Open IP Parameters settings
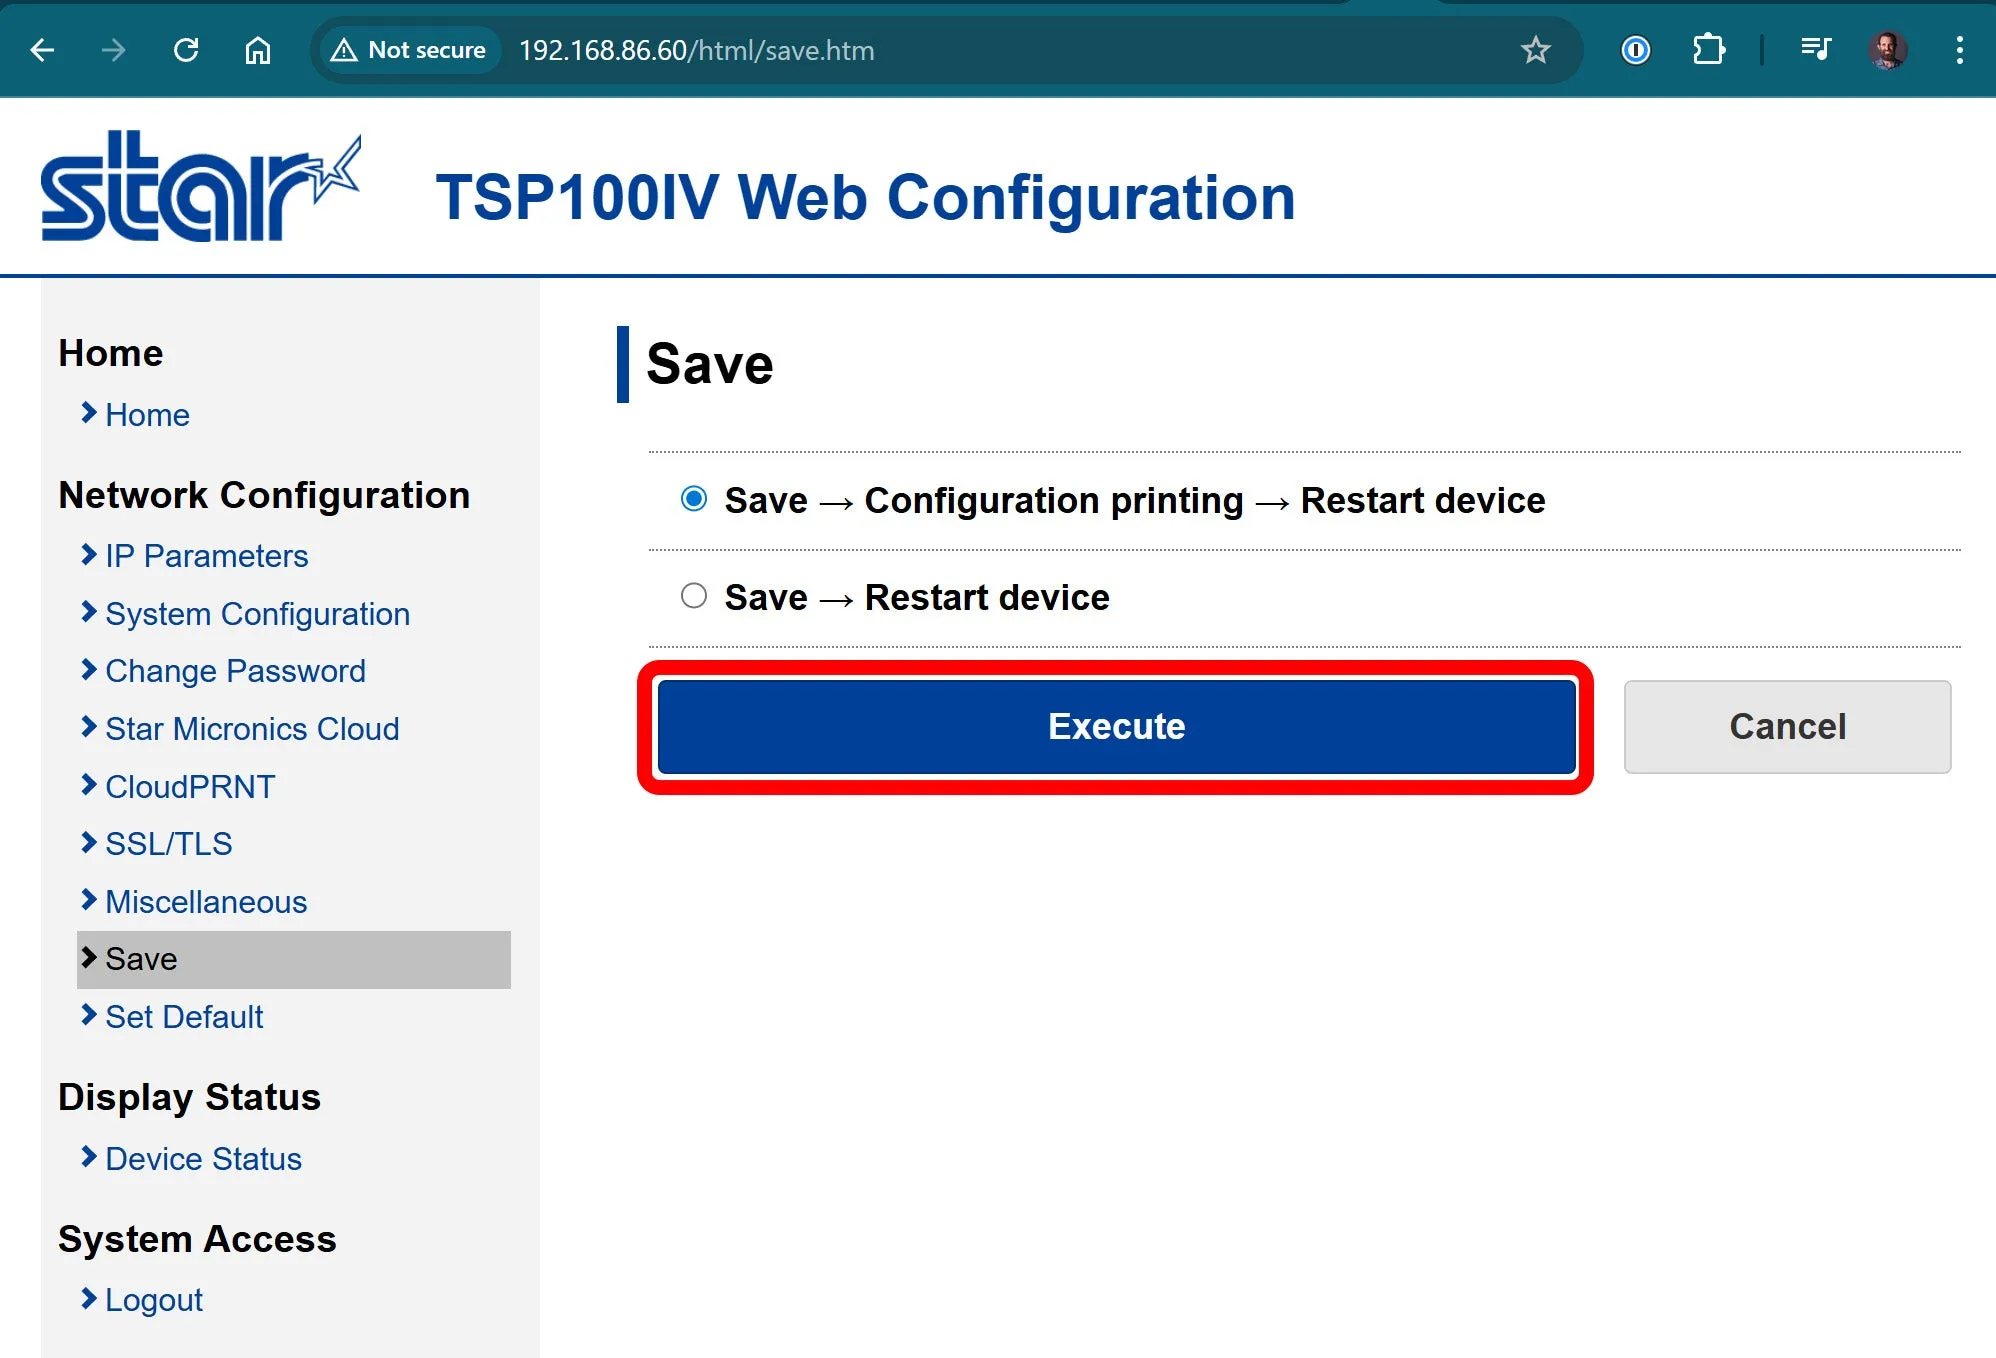This screenshot has height=1358, width=1996. (206, 556)
